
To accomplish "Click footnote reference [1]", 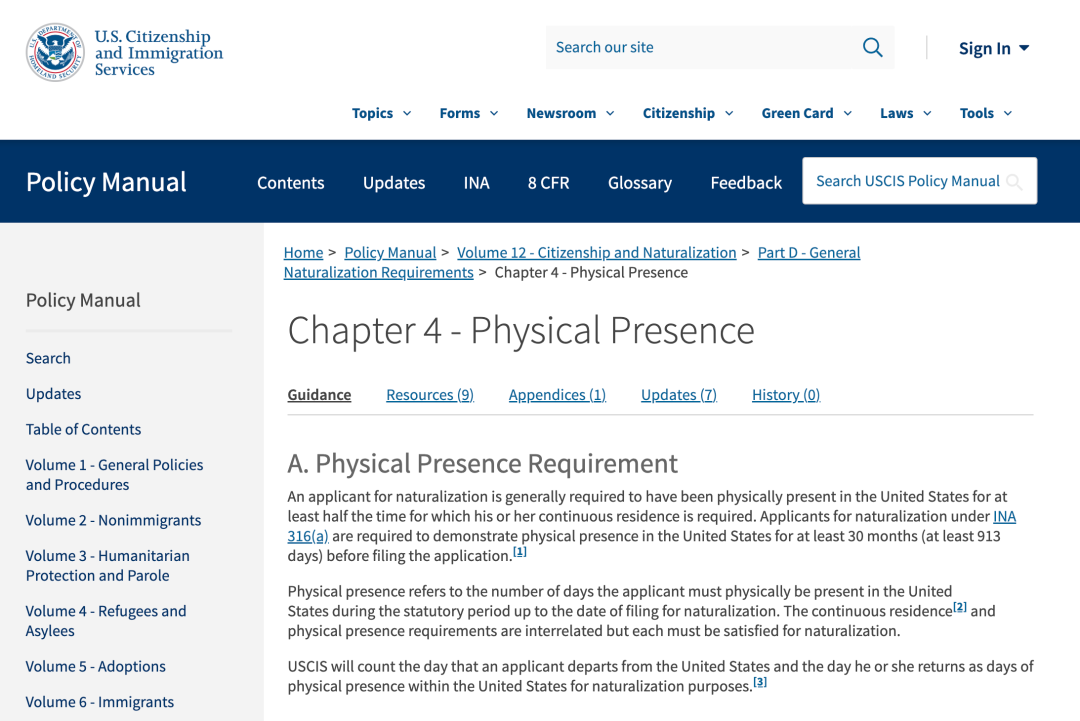I will [520, 552].
